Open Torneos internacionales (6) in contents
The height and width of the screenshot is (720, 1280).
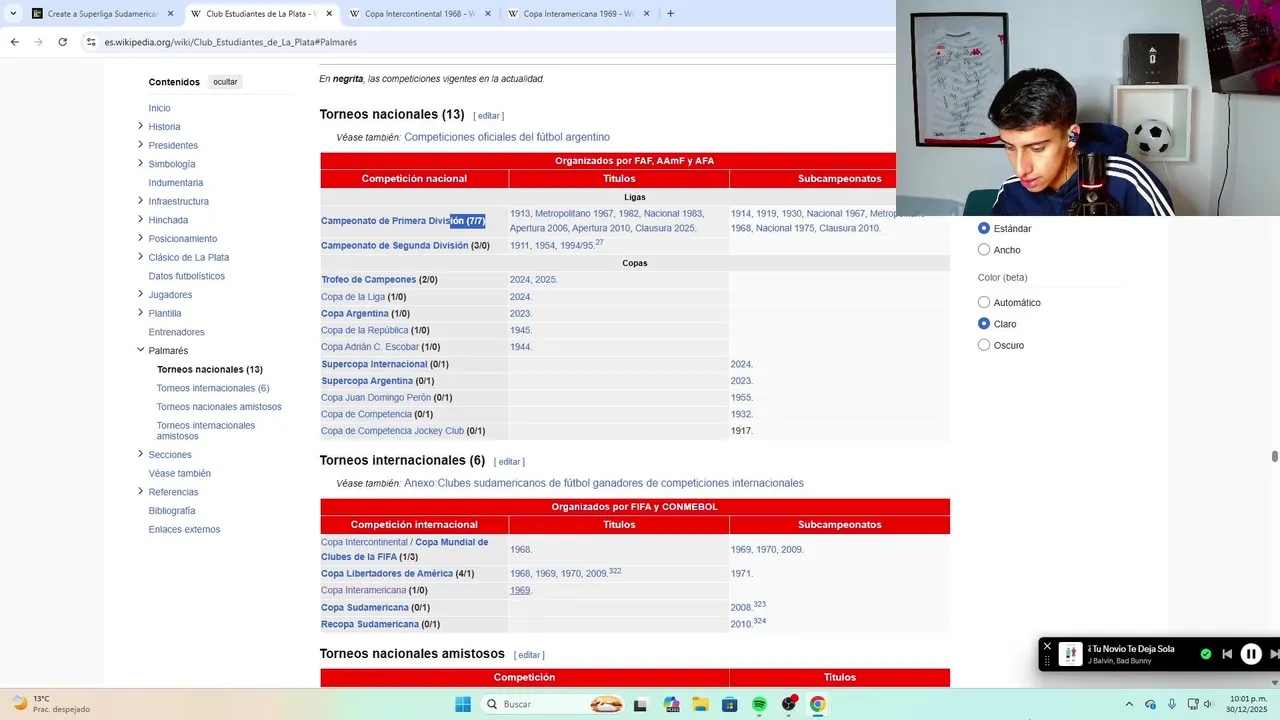point(213,388)
